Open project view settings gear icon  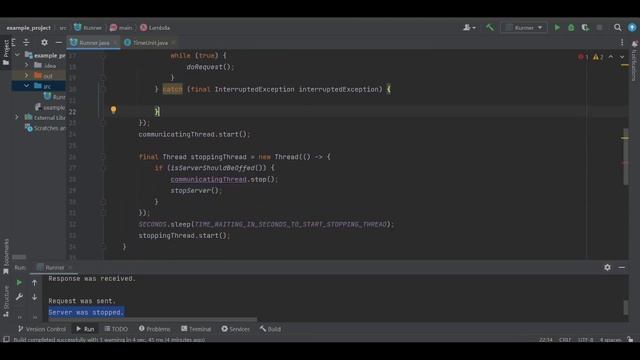[x=44, y=42]
